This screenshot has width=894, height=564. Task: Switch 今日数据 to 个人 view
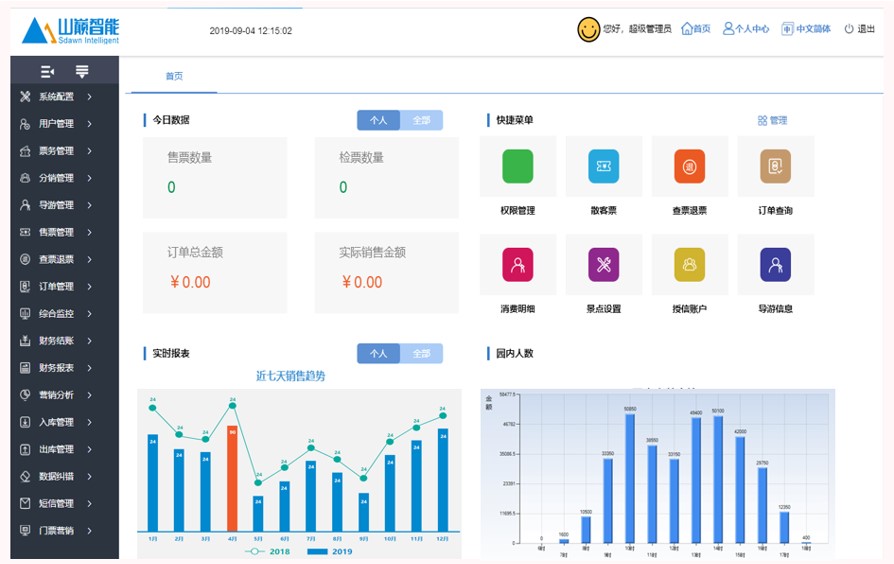tap(378, 120)
